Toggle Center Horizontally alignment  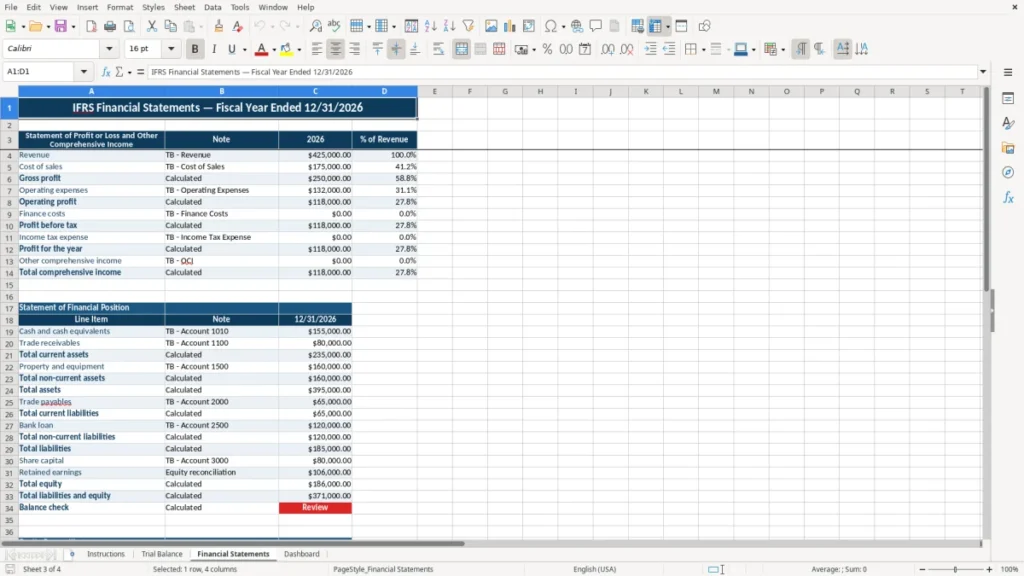click(336, 49)
